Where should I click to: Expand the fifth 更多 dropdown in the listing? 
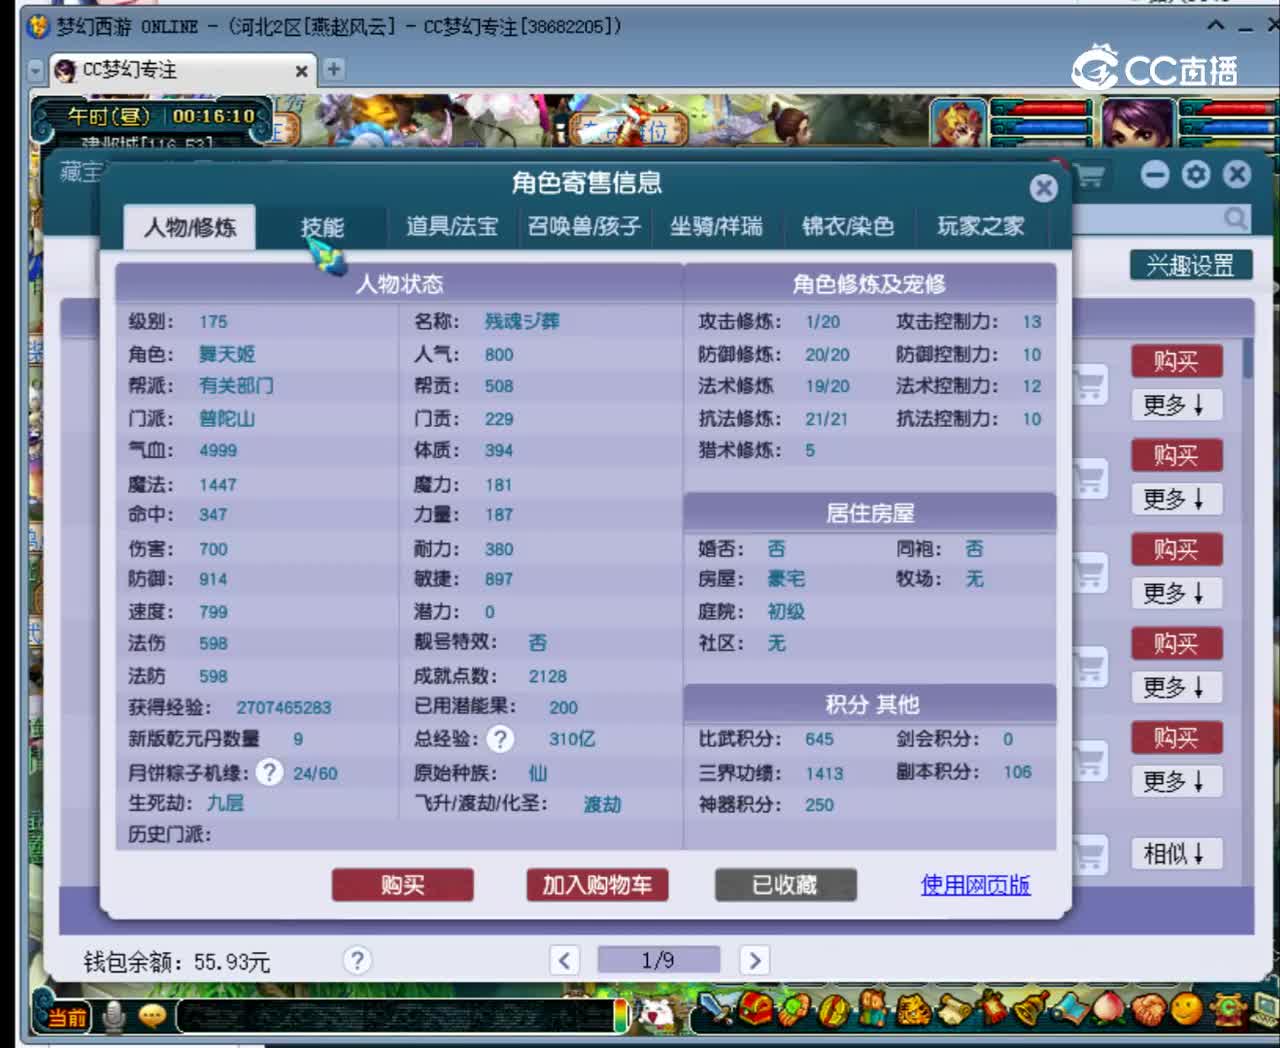click(x=1177, y=781)
